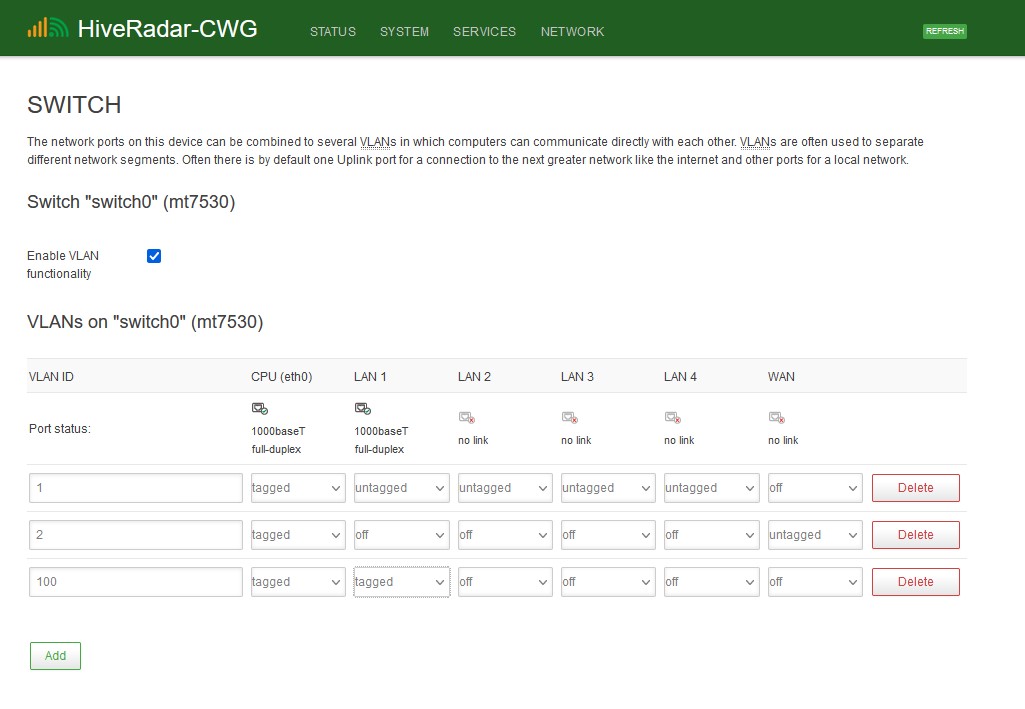1025x709 pixels.
Task: Open the CPU (eth0) dropdown for VLAN 1
Action: click(297, 488)
